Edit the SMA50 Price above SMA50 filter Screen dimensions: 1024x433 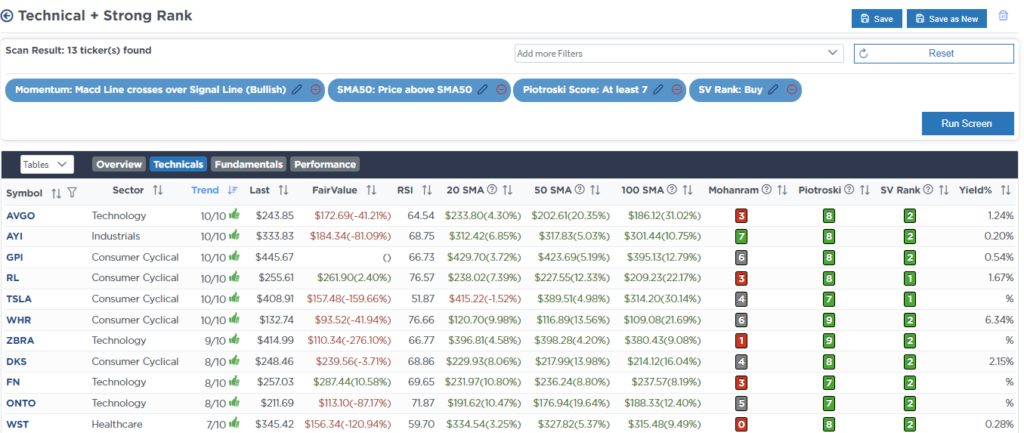pyautogui.click(x=483, y=90)
